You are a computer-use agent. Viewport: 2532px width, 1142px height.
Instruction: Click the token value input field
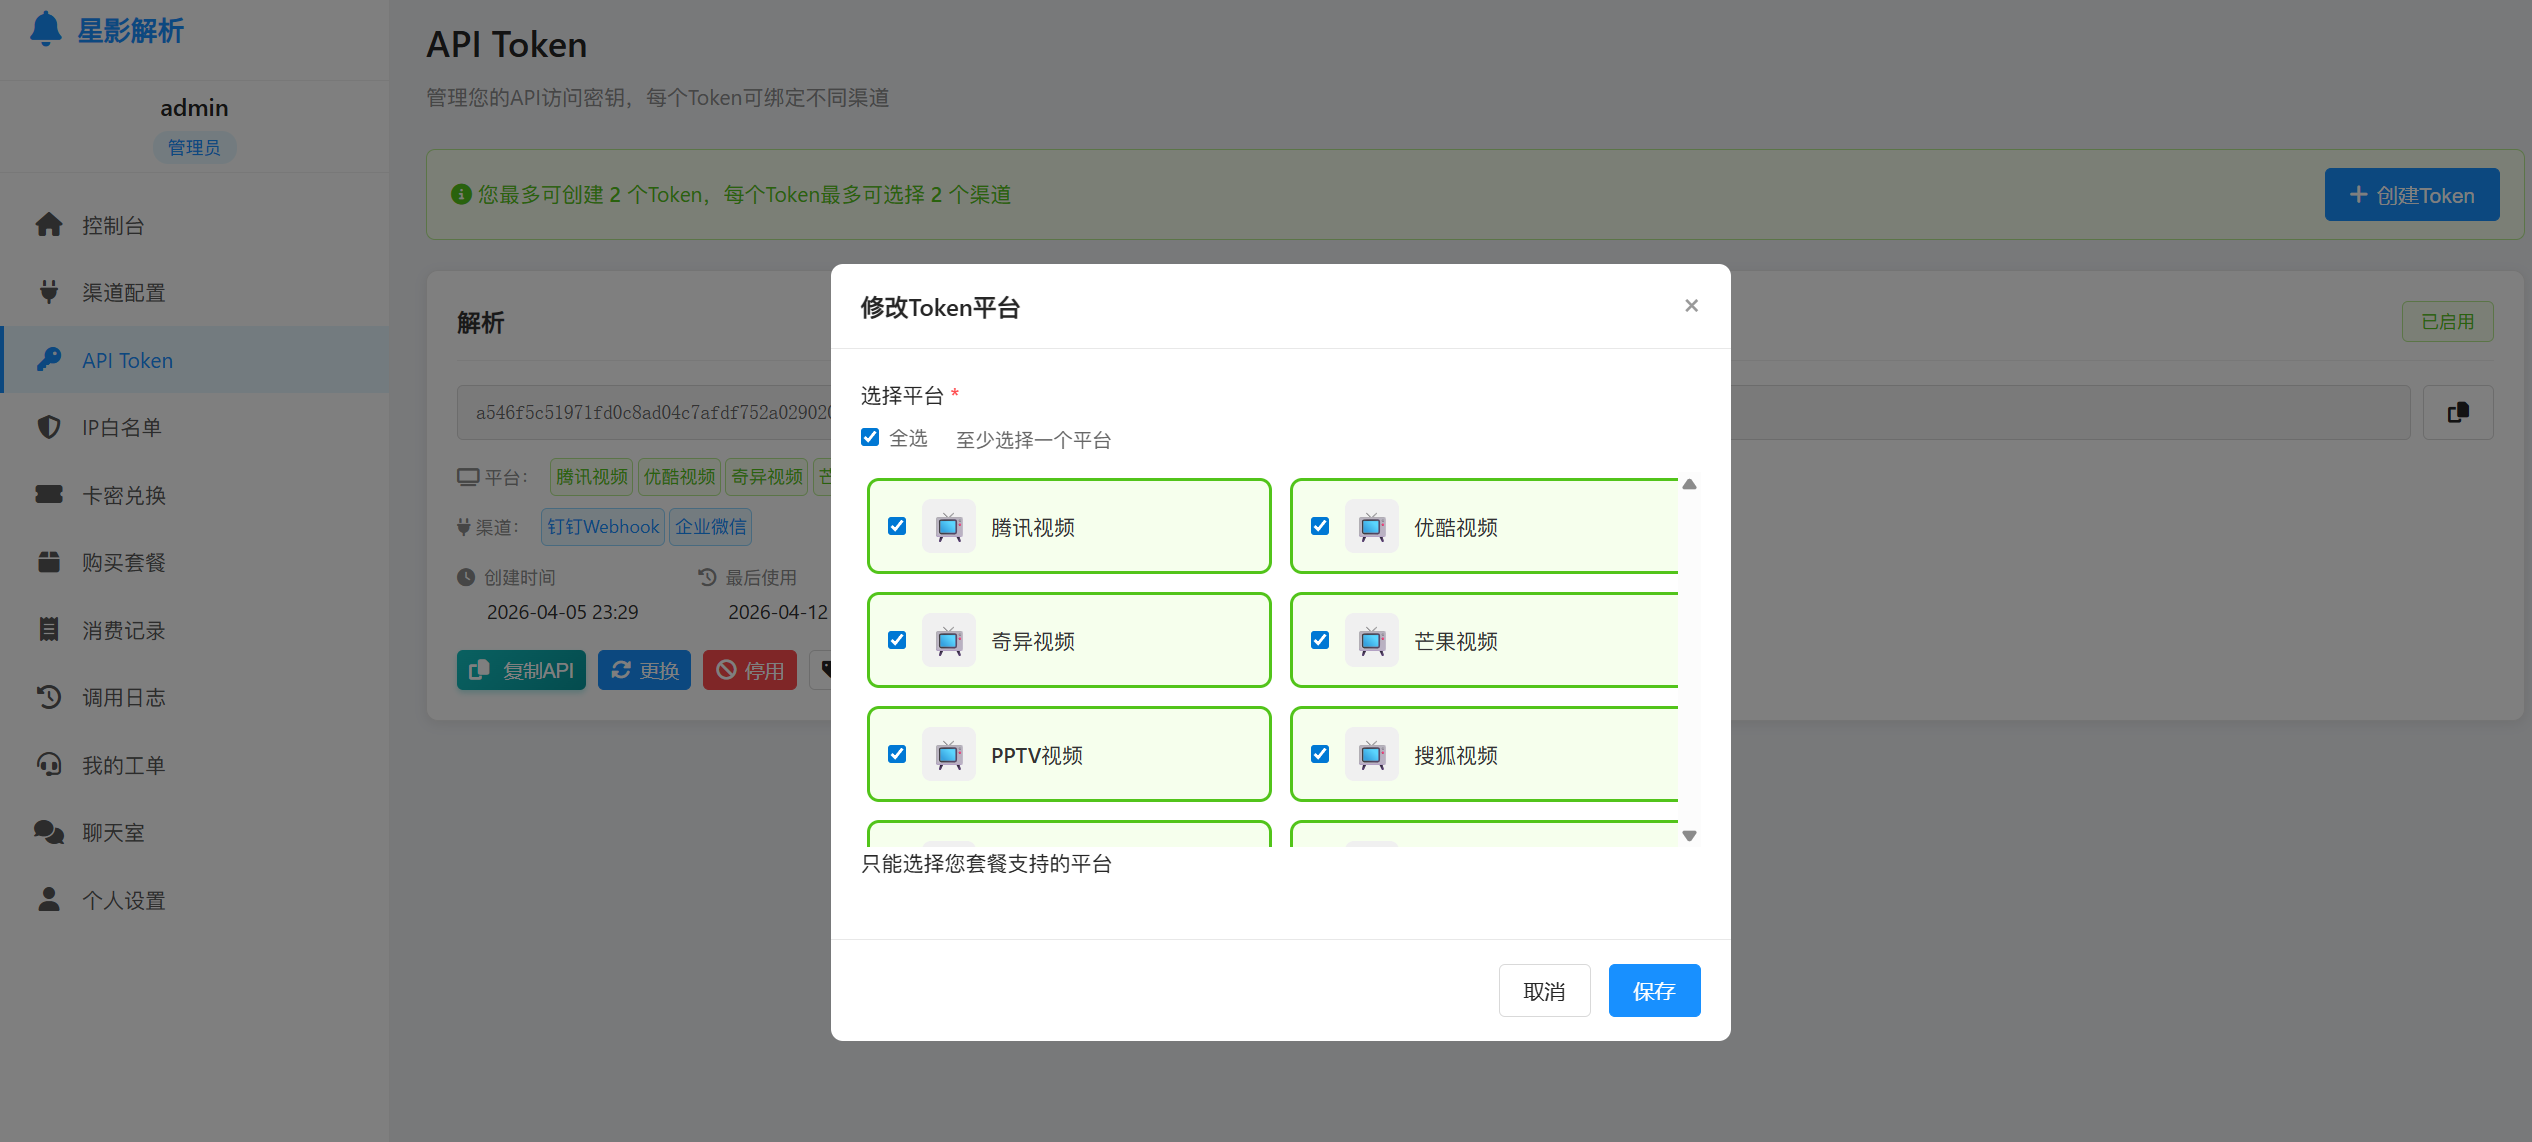(1433, 412)
